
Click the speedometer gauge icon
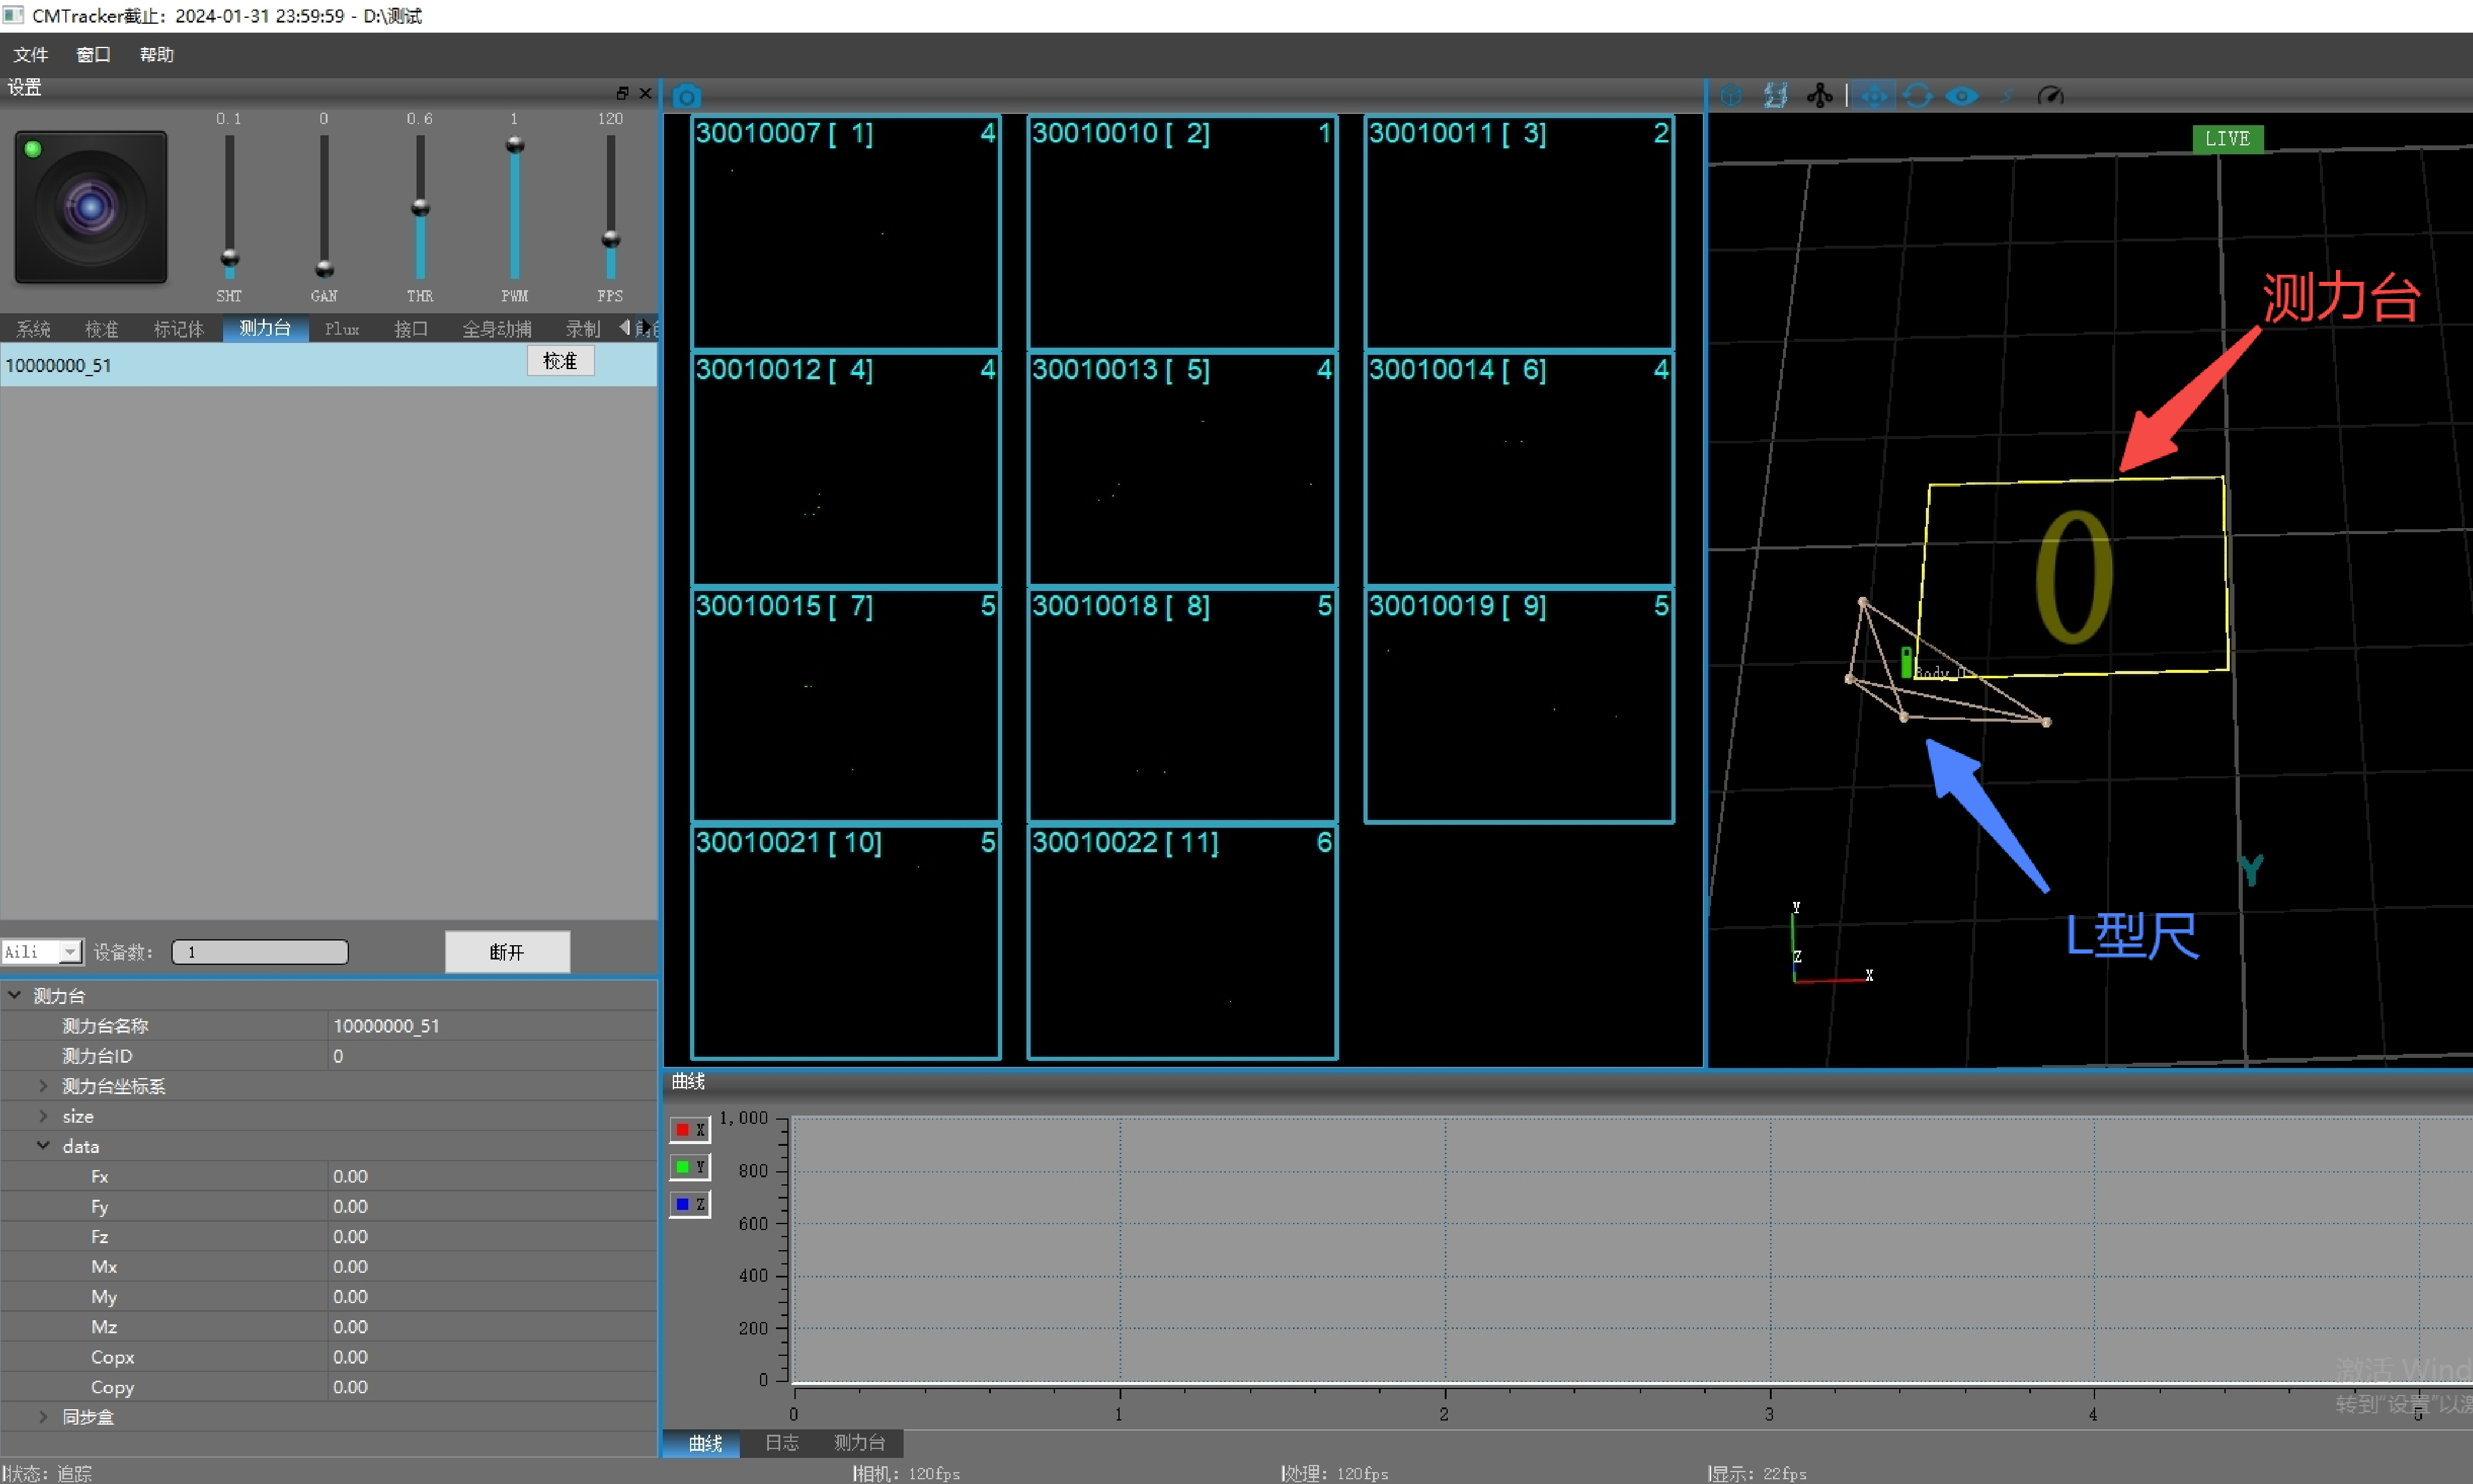[2050, 96]
